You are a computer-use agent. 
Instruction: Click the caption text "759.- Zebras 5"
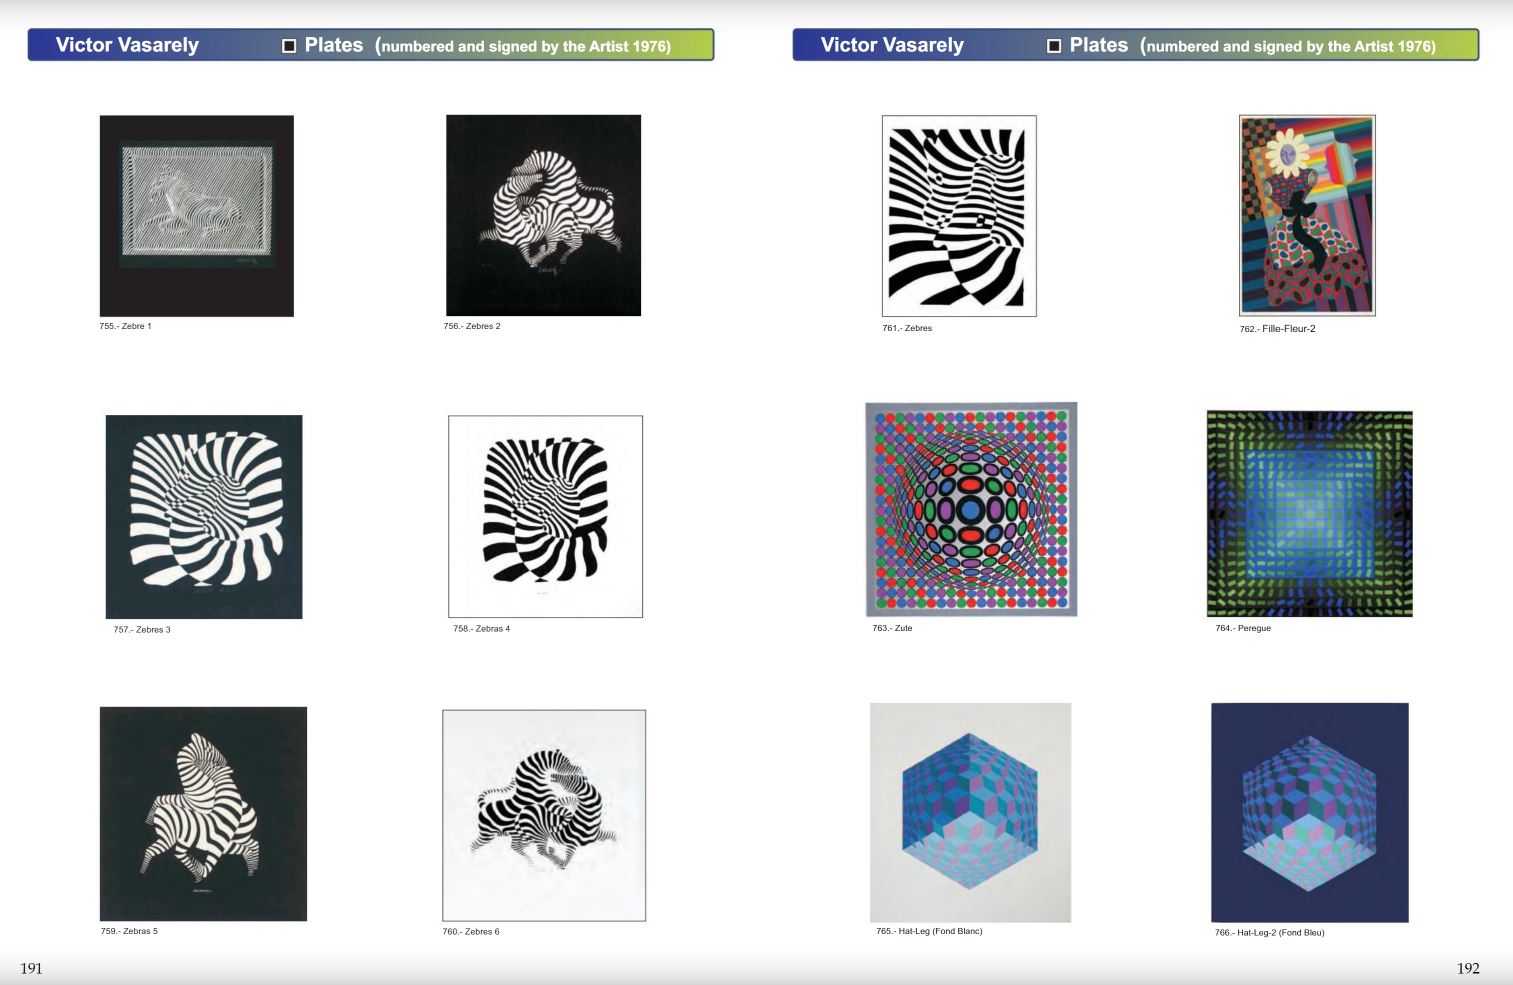[x=129, y=932]
